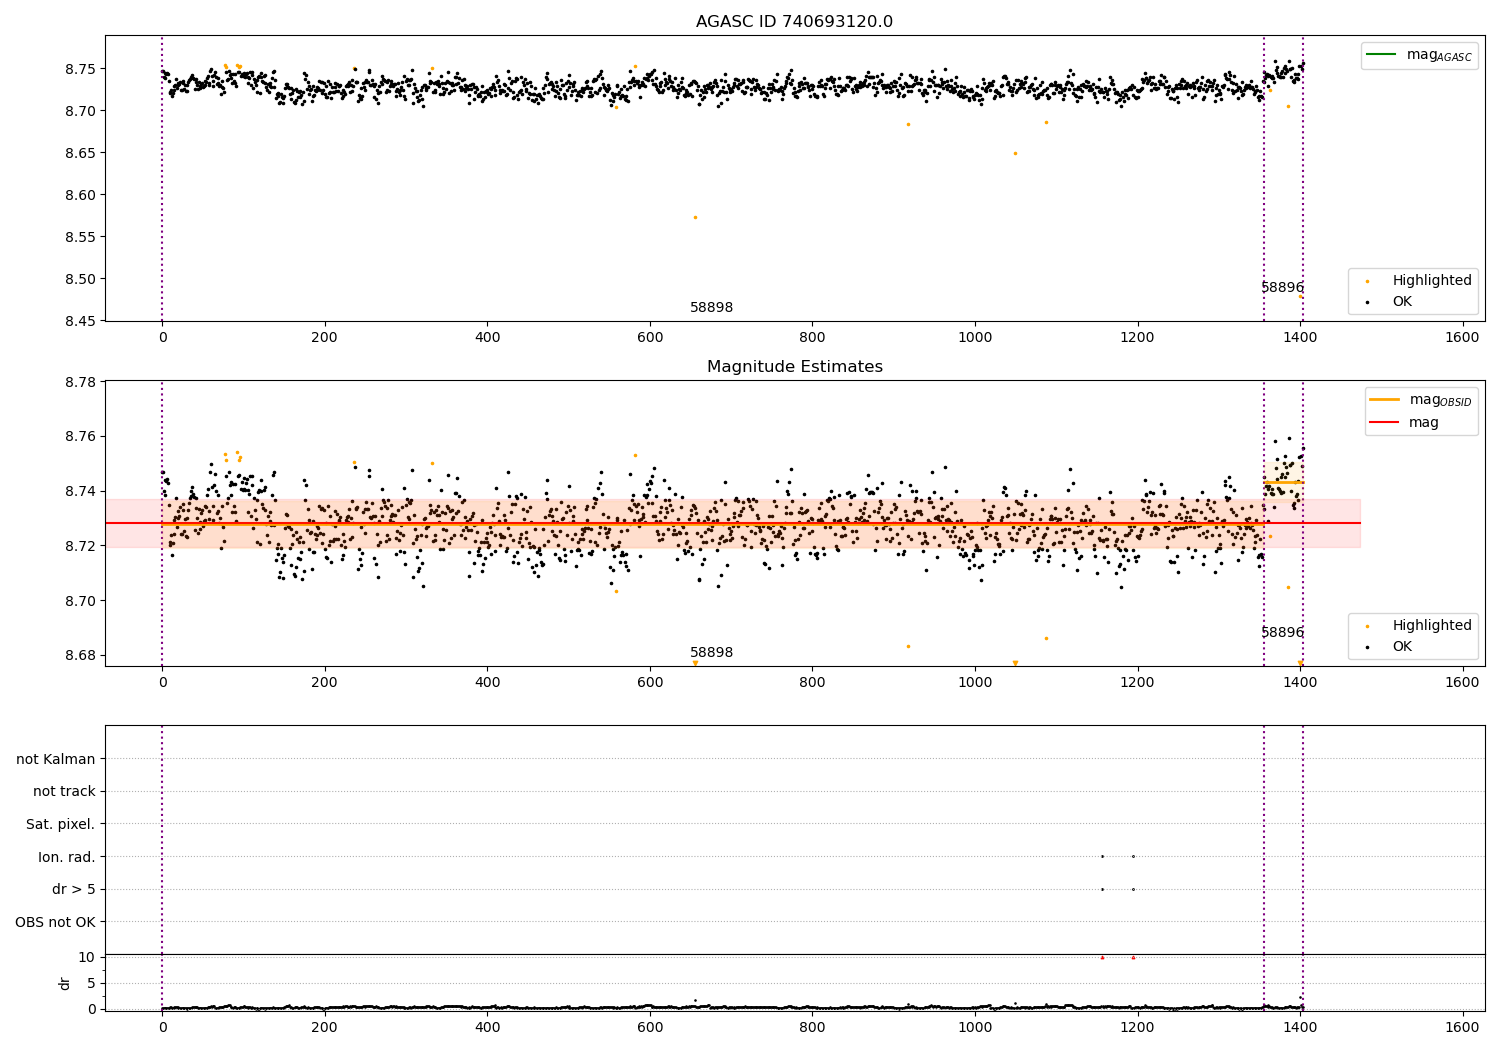This screenshot has height=1050, width=1500.
Task: Click the 58896 label in the AGASC ID plot
Action: coord(1282,288)
